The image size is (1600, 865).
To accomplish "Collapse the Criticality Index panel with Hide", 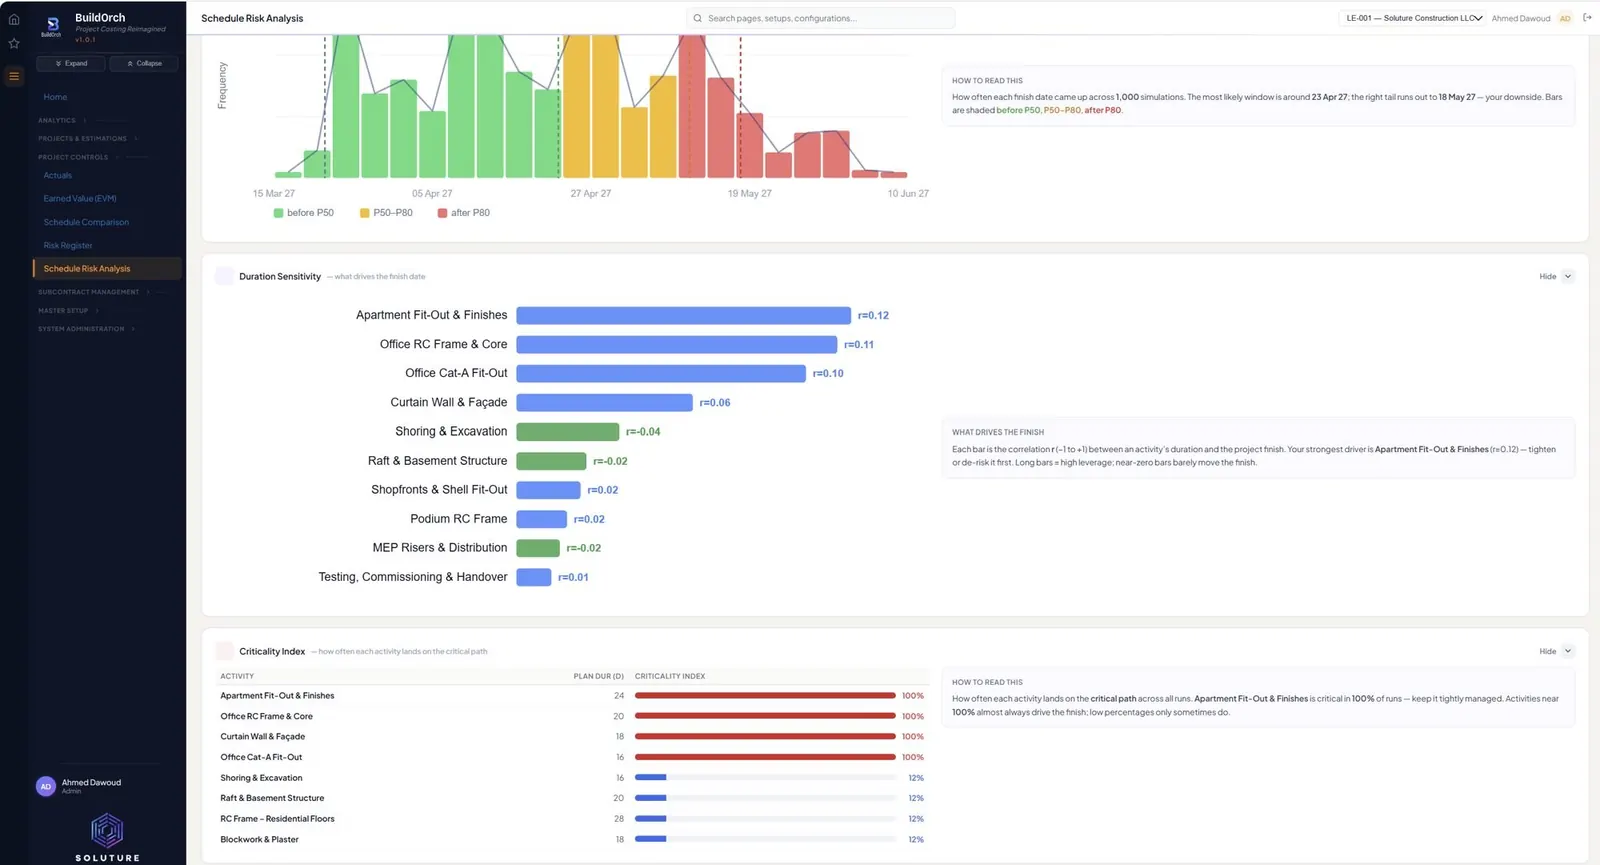I will pyautogui.click(x=1556, y=651).
